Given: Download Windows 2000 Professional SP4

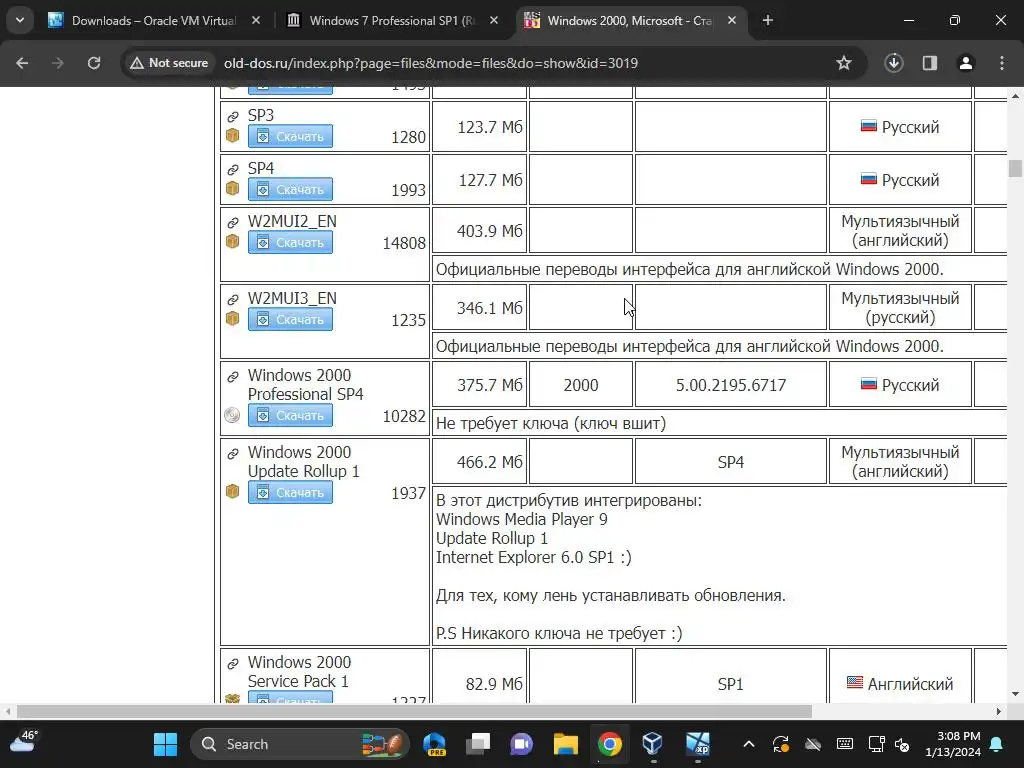Looking at the screenshot, I should (290, 415).
